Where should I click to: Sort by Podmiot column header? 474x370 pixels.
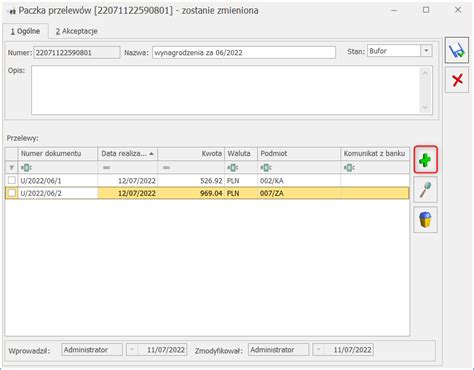[299, 153]
